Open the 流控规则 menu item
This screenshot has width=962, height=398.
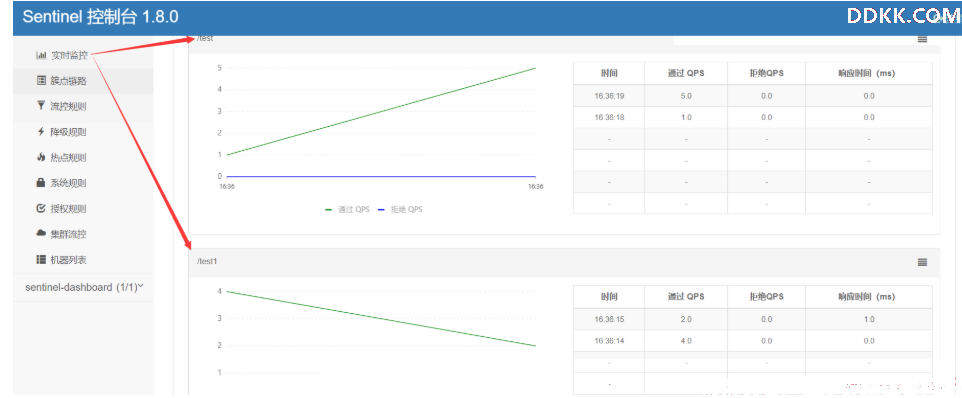click(83, 106)
